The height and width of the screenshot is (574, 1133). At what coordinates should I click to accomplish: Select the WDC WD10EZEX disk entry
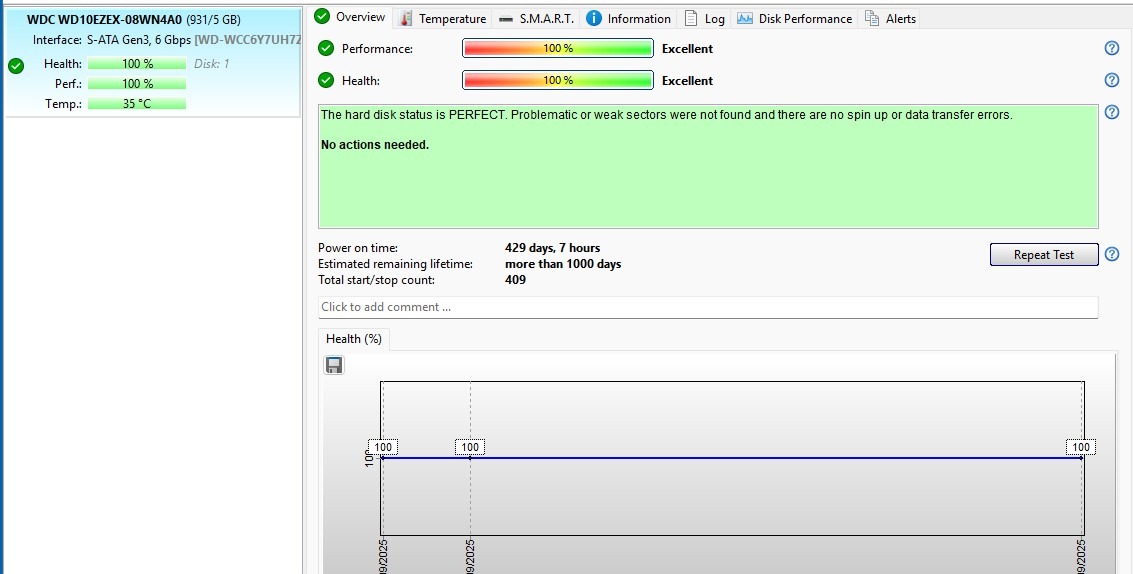tap(152, 20)
